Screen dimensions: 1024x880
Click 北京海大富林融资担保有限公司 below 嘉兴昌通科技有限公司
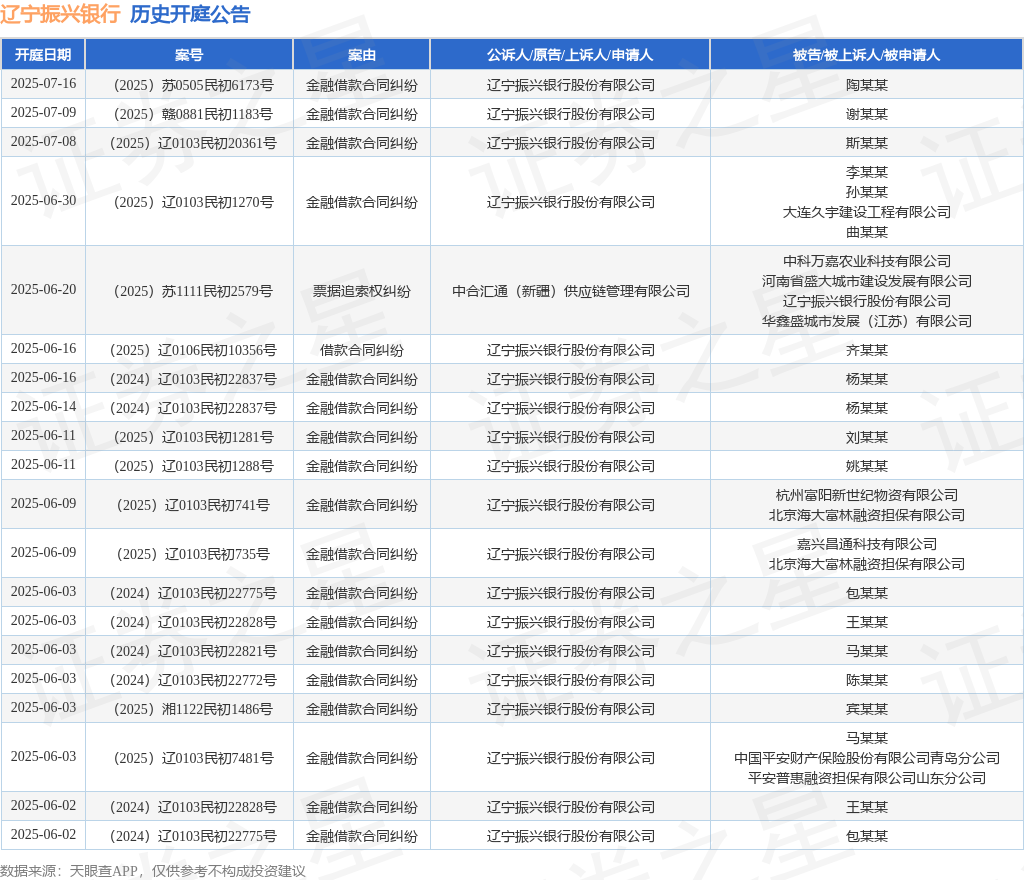pyautogui.click(x=867, y=564)
